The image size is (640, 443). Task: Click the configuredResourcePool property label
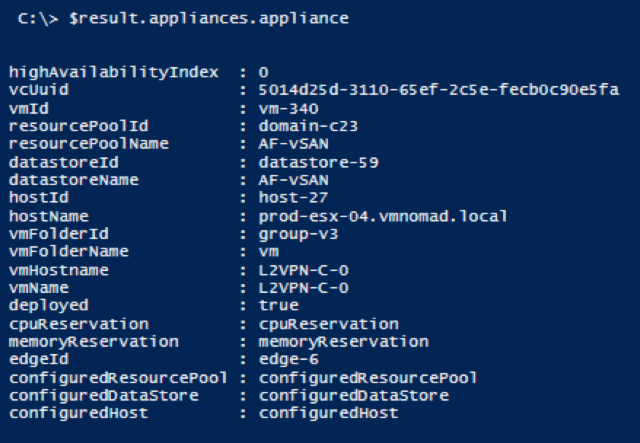tap(118, 378)
